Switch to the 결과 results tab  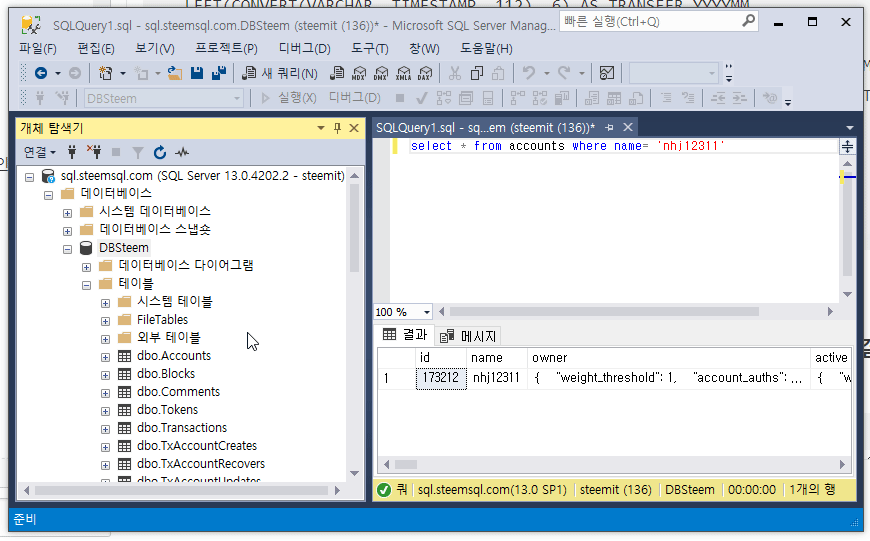pyautogui.click(x=405, y=335)
